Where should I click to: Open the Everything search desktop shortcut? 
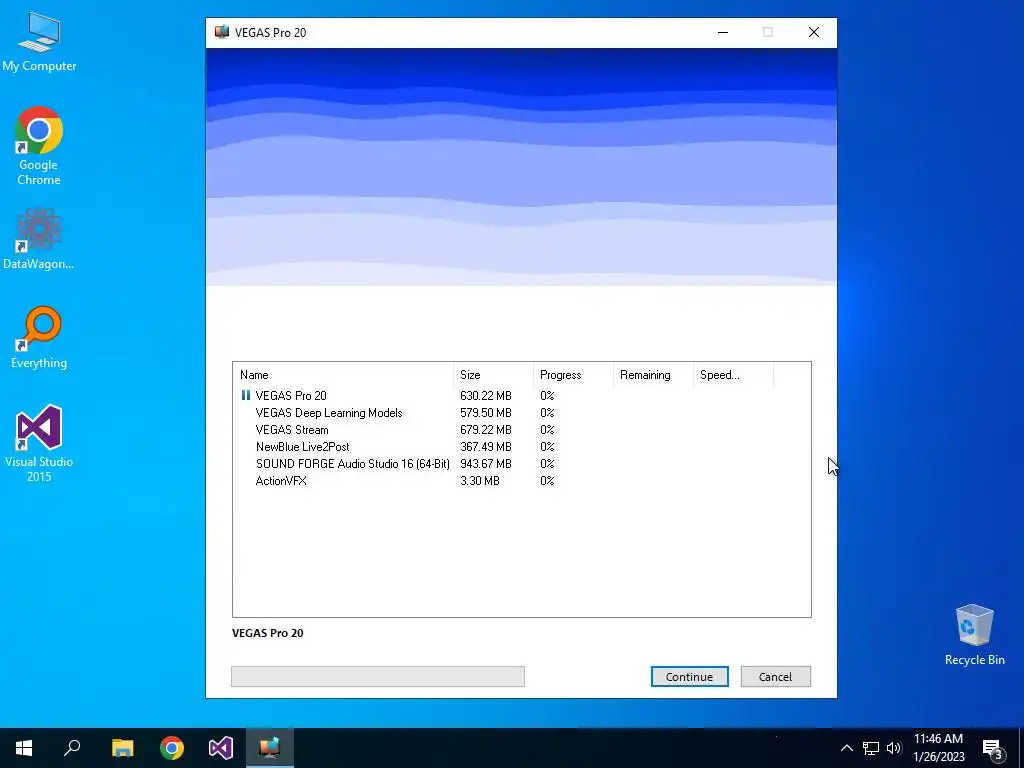tap(39, 338)
